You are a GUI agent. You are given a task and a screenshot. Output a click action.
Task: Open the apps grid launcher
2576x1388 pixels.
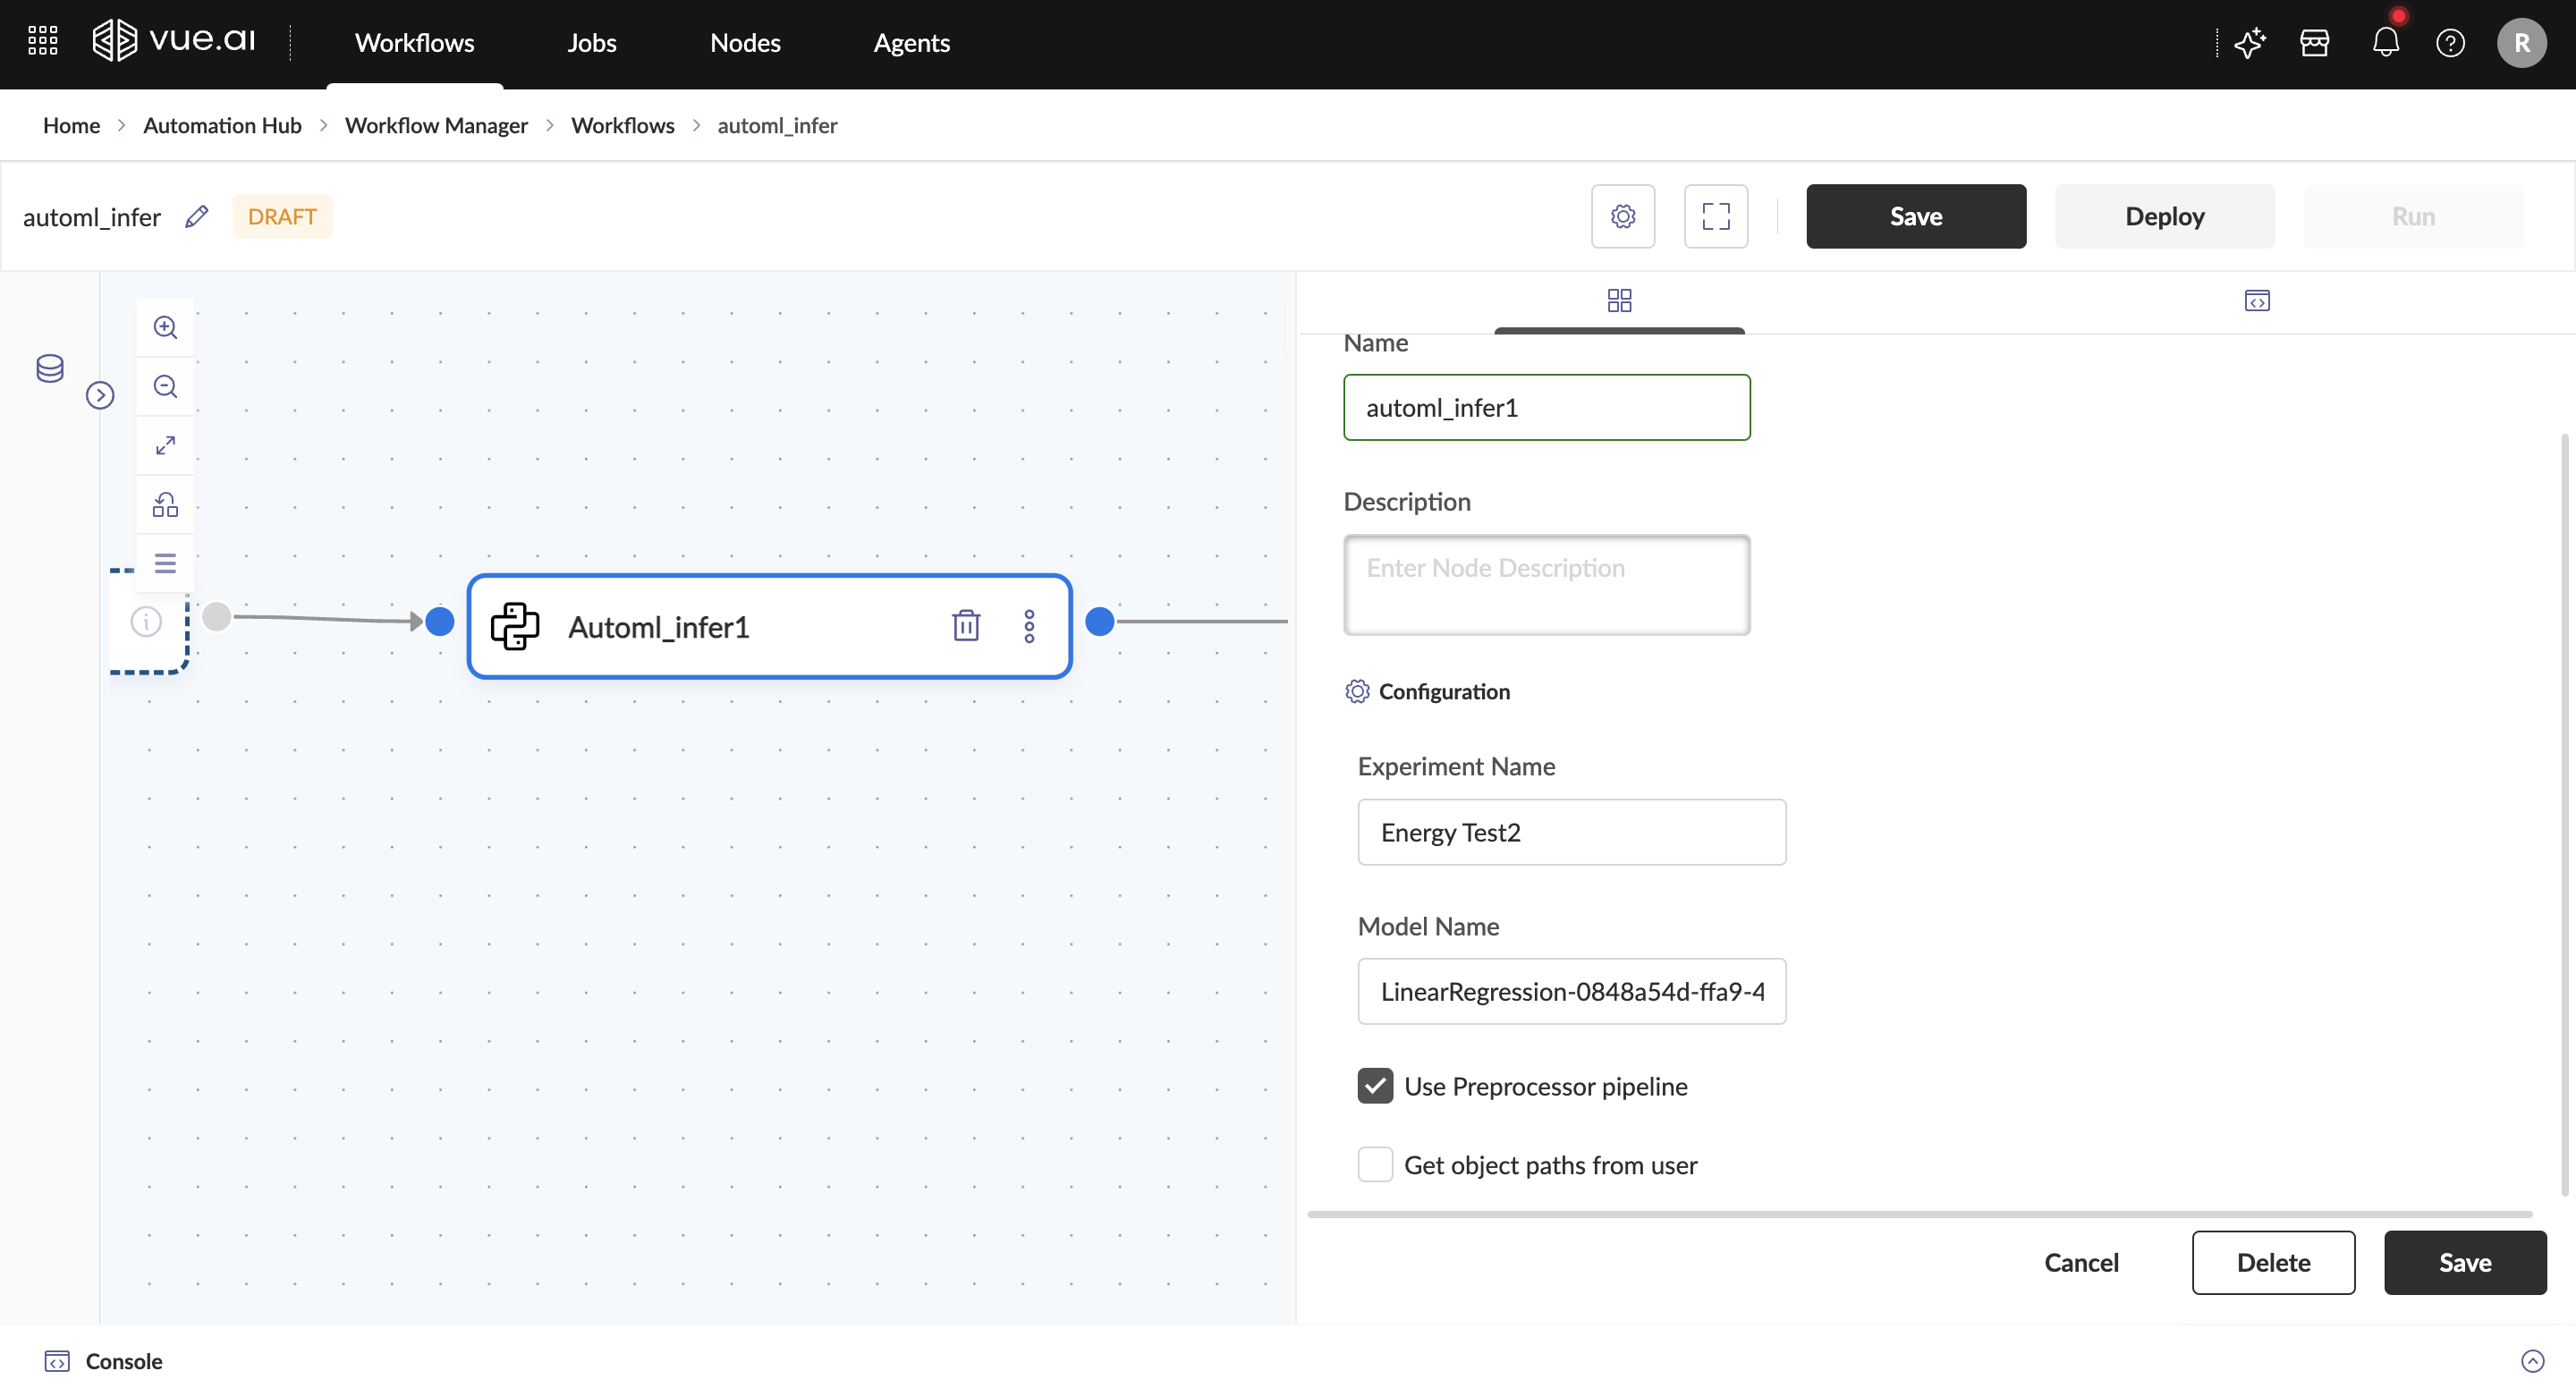43,41
